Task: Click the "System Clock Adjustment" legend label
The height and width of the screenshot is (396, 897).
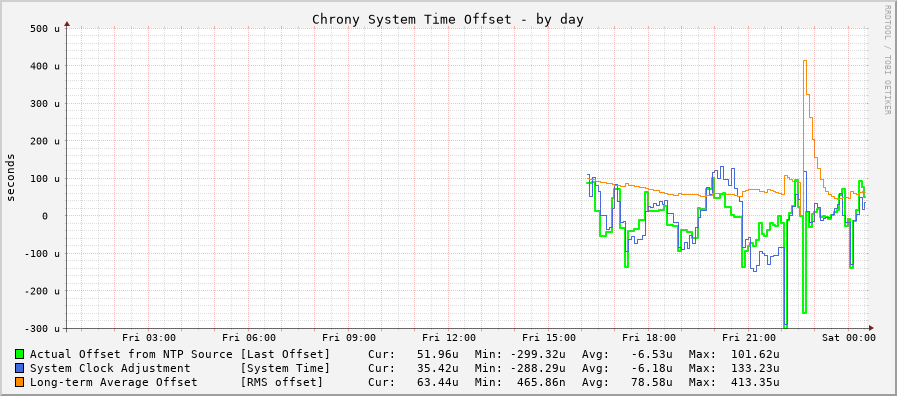Action: [110, 368]
